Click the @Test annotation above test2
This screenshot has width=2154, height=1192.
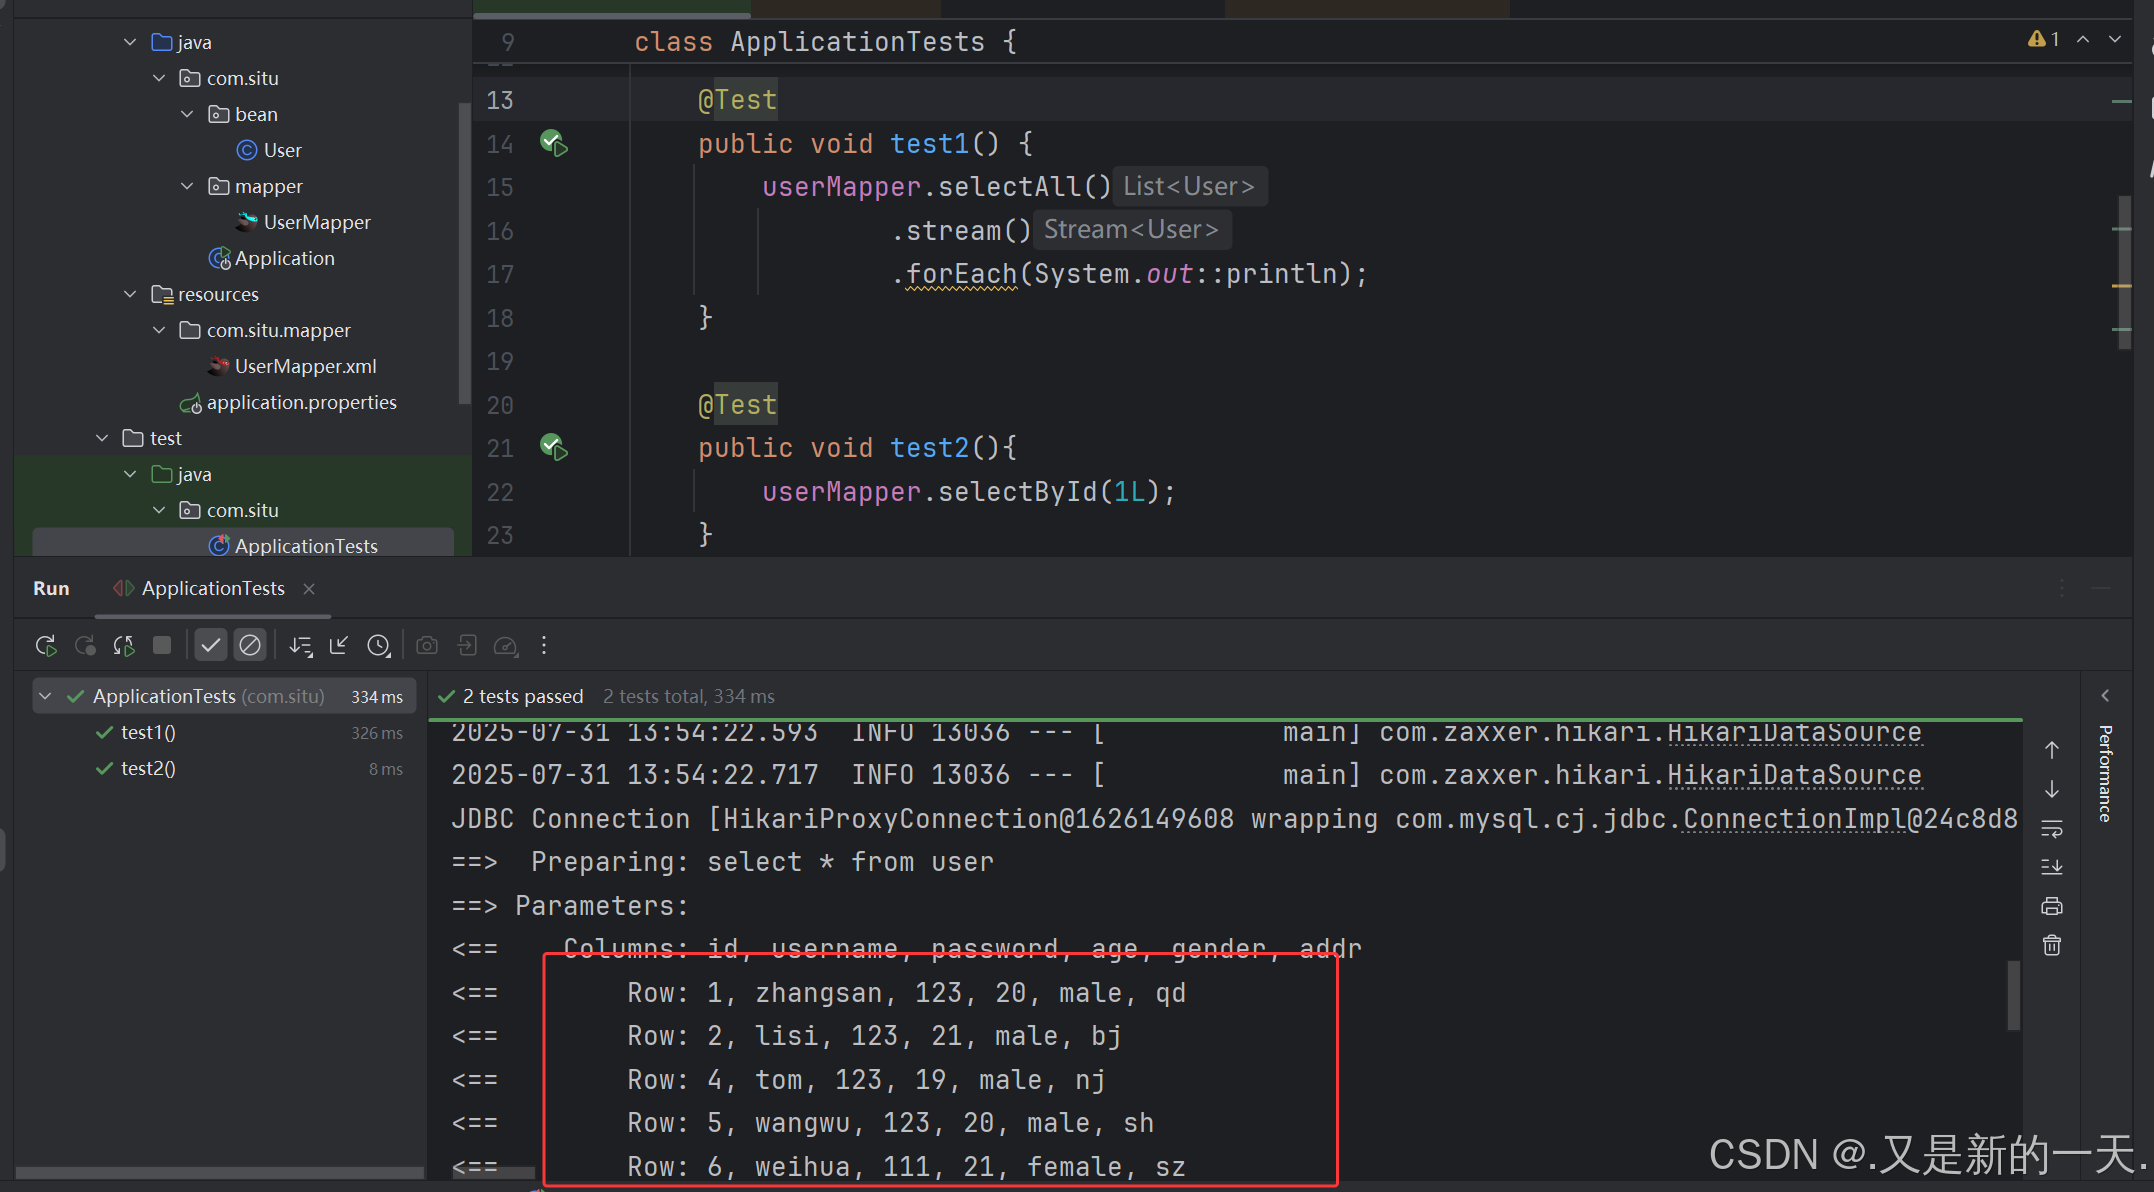737,404
